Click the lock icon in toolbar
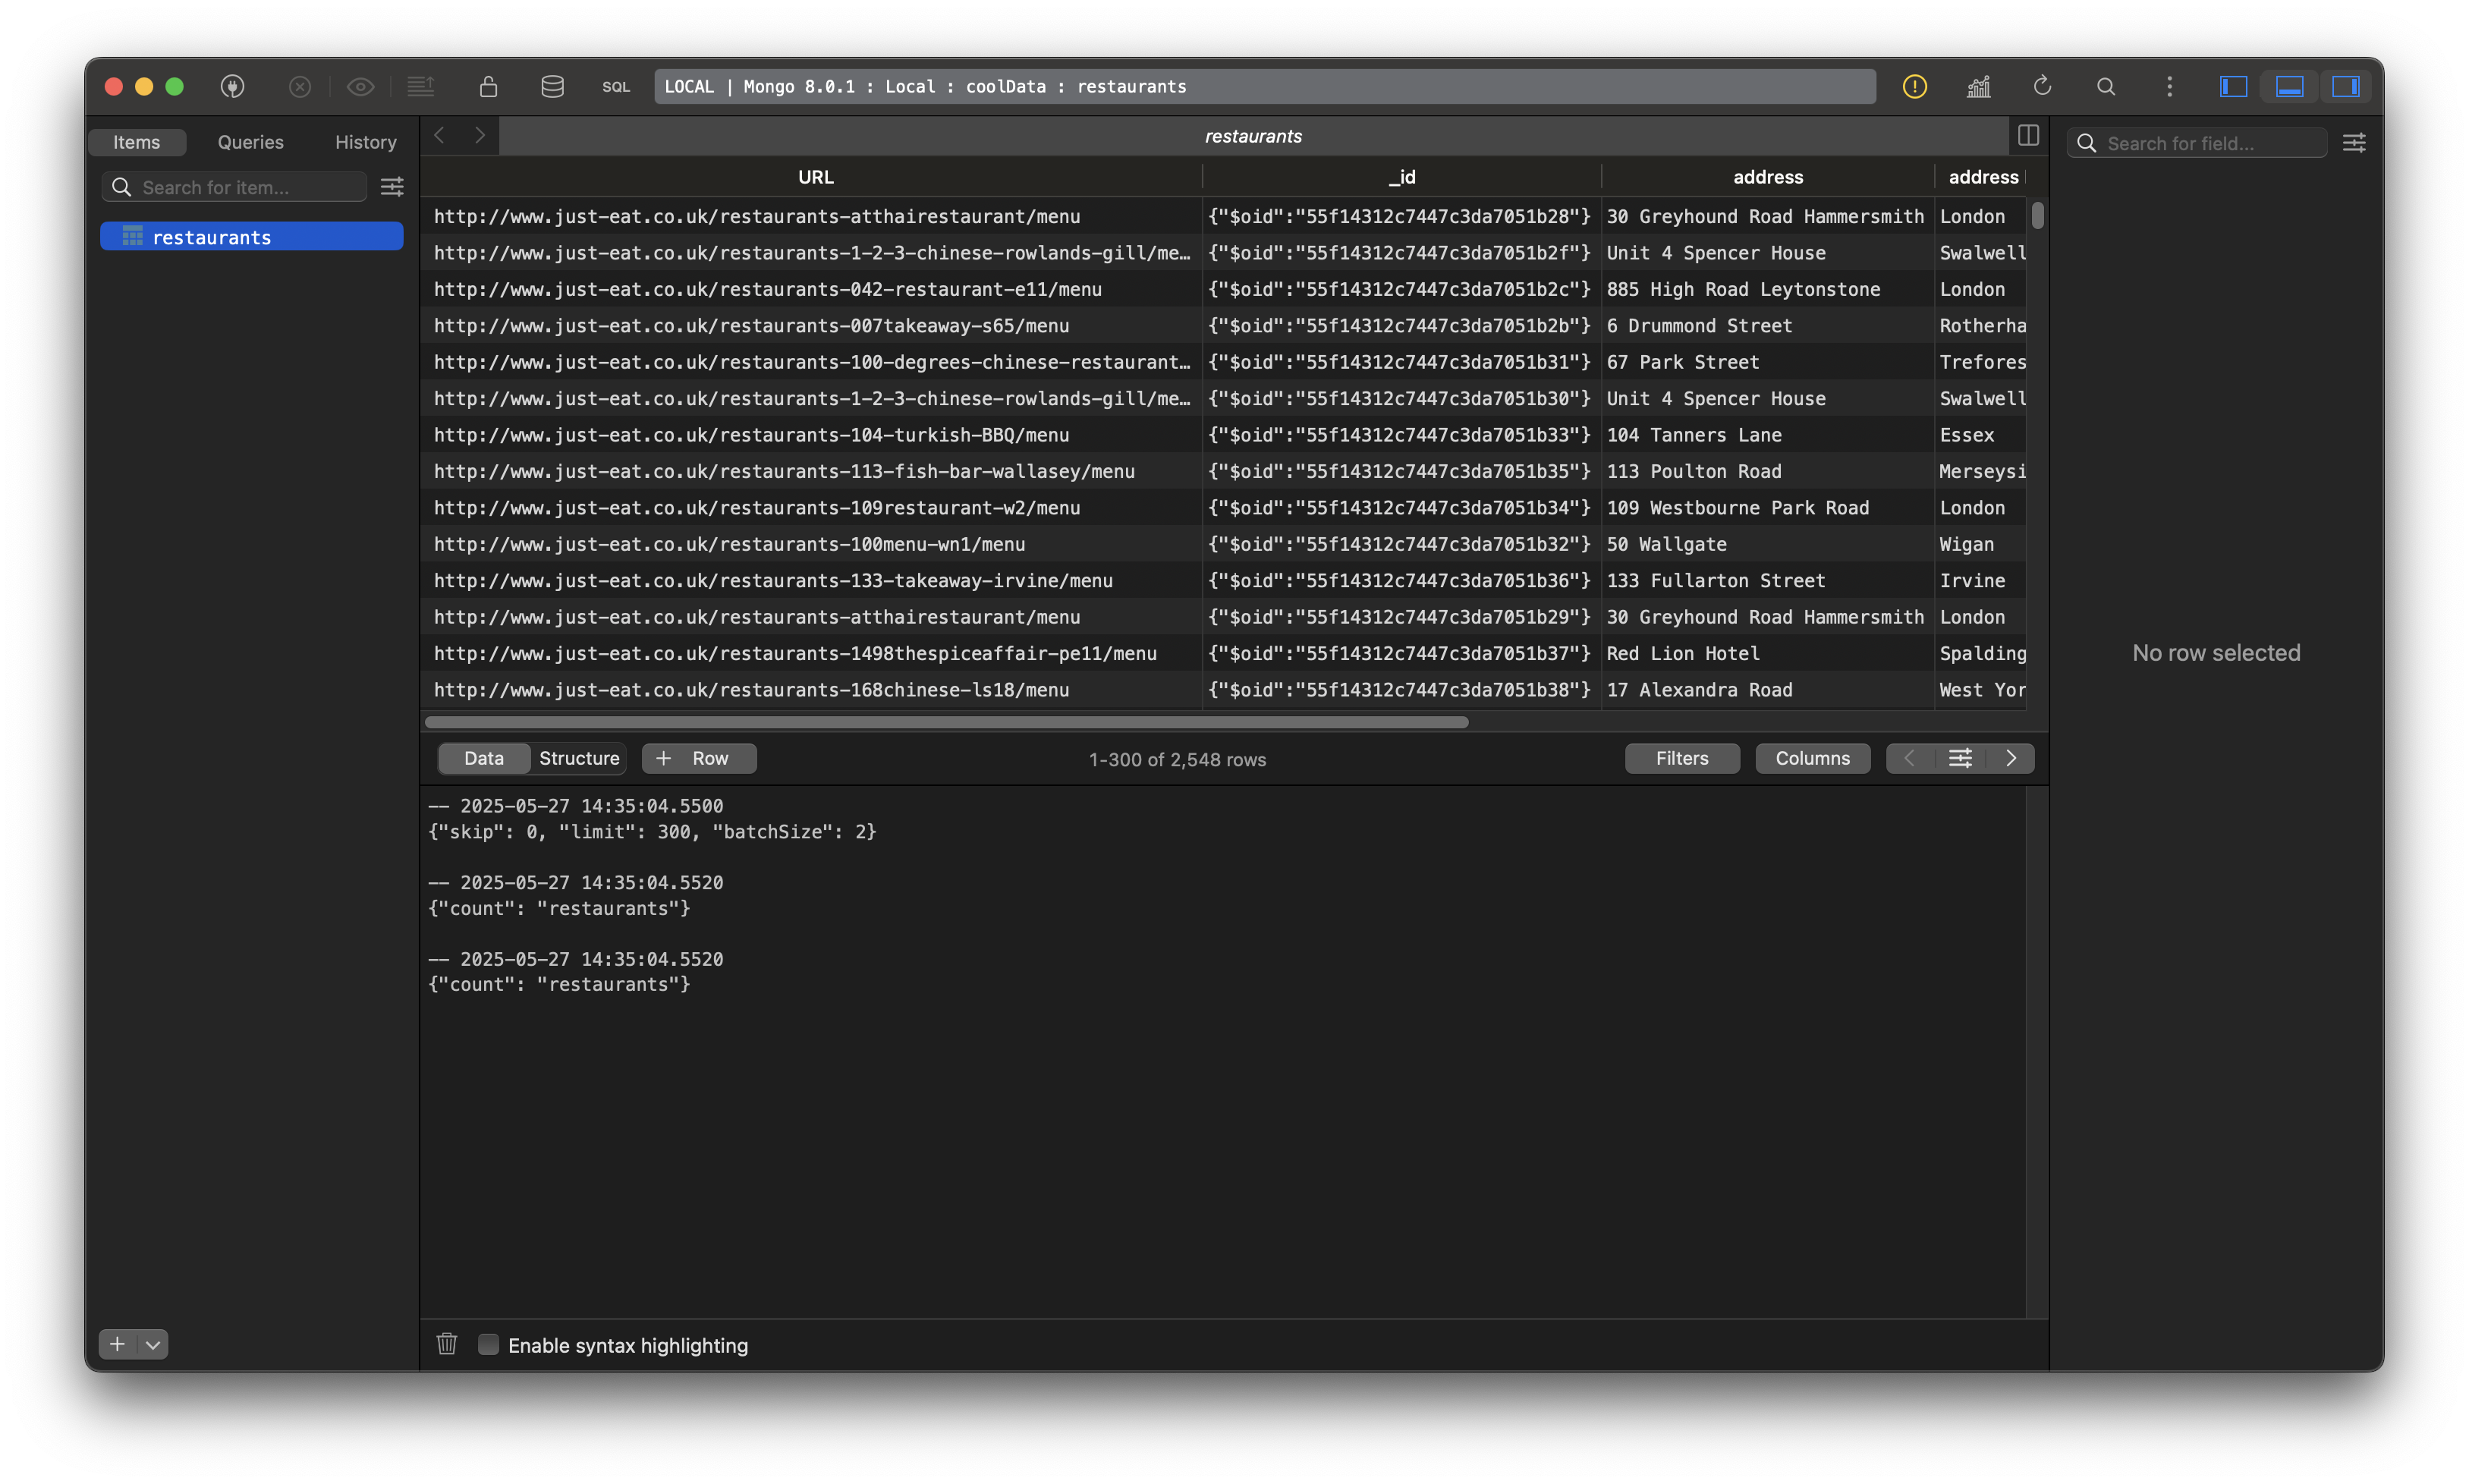The height and width of the screenshot is (1484, 2469). point(488,87)
